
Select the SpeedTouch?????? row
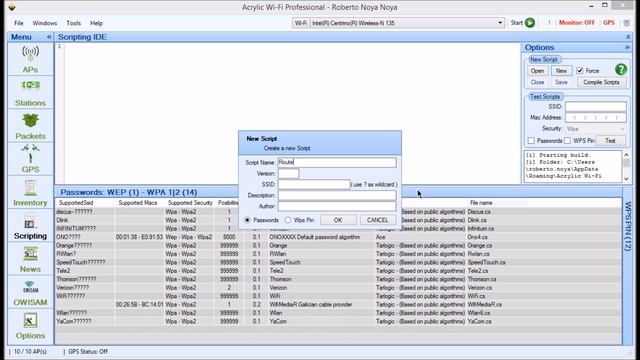338,262
